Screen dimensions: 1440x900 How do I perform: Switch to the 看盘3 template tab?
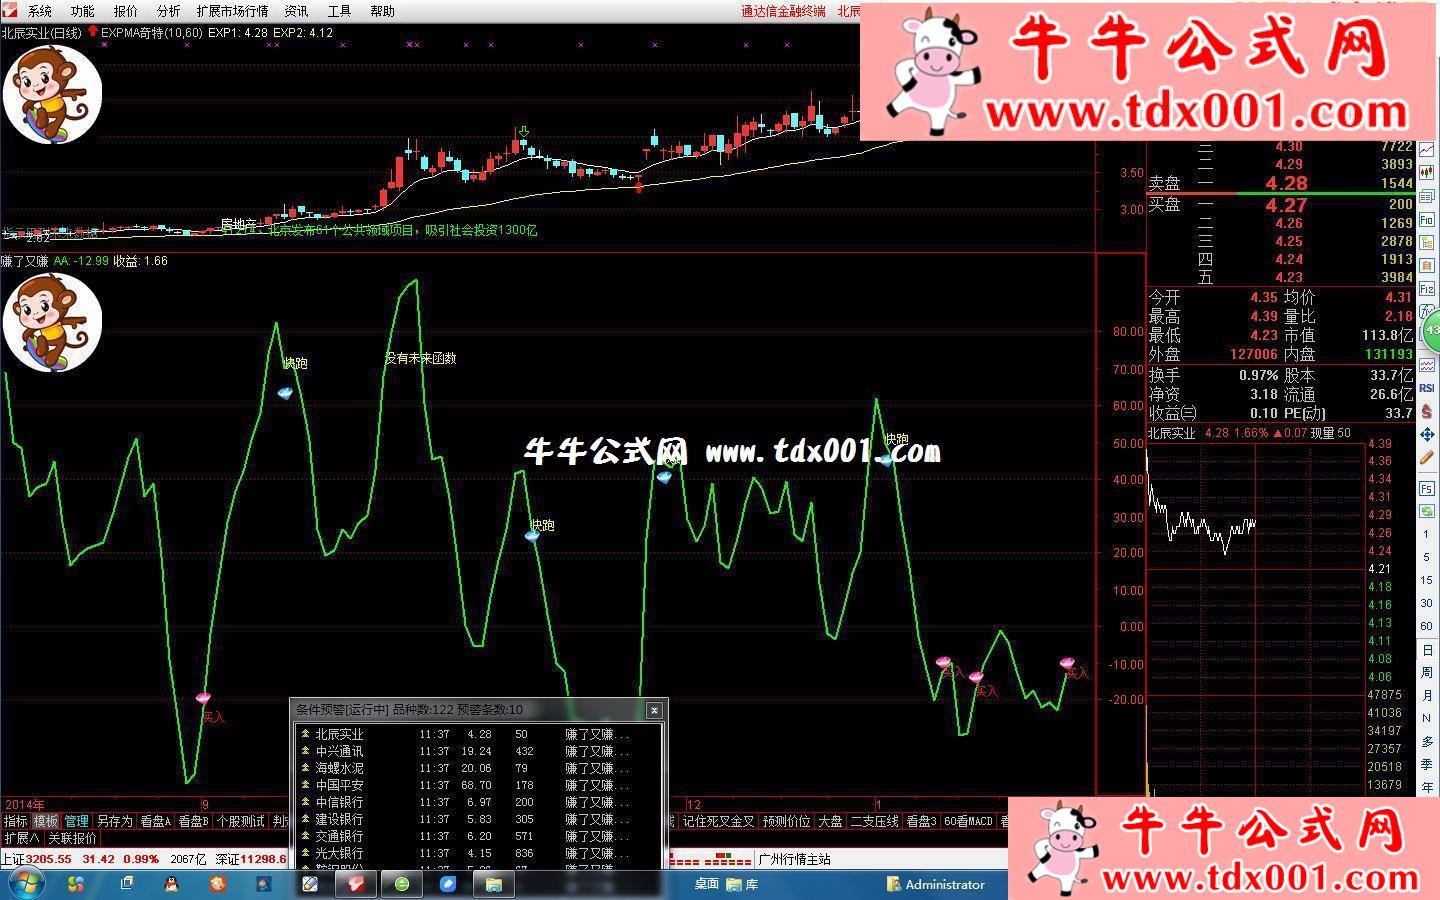[921, 821]
